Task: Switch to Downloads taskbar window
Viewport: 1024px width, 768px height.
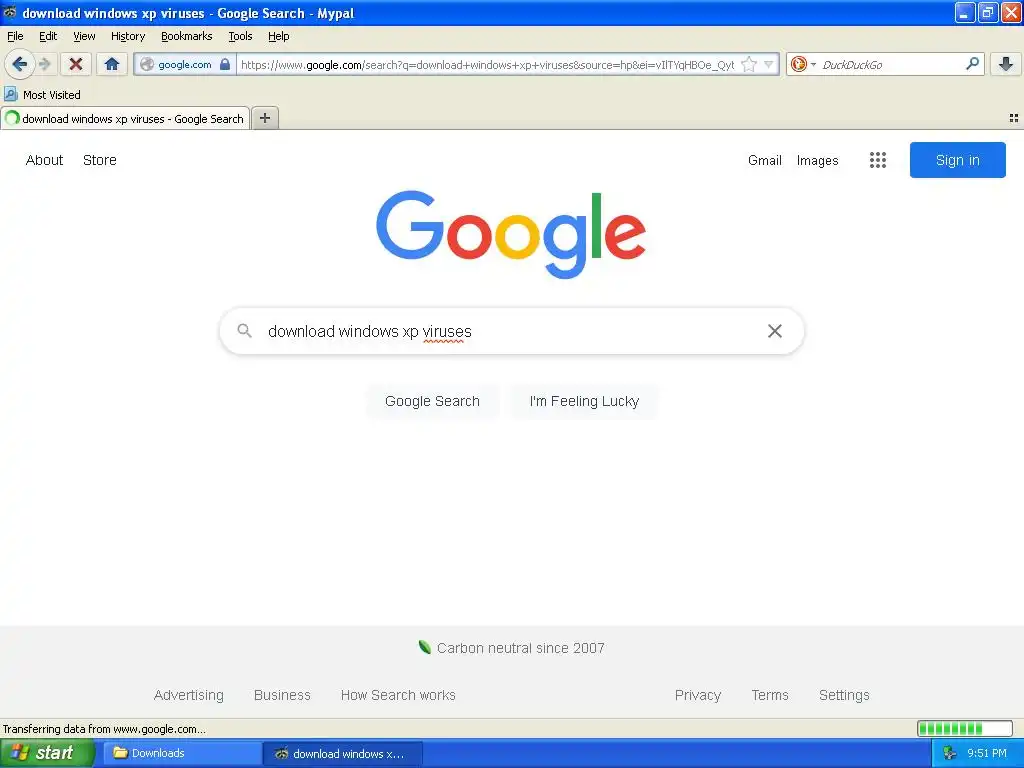Action: click(x=180, y=753)
